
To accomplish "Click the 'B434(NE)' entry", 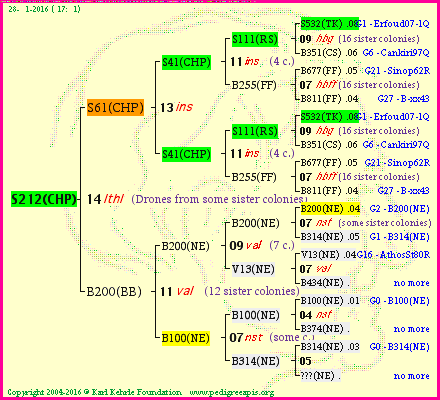I will pyautogui.click(x=325, y=283).
